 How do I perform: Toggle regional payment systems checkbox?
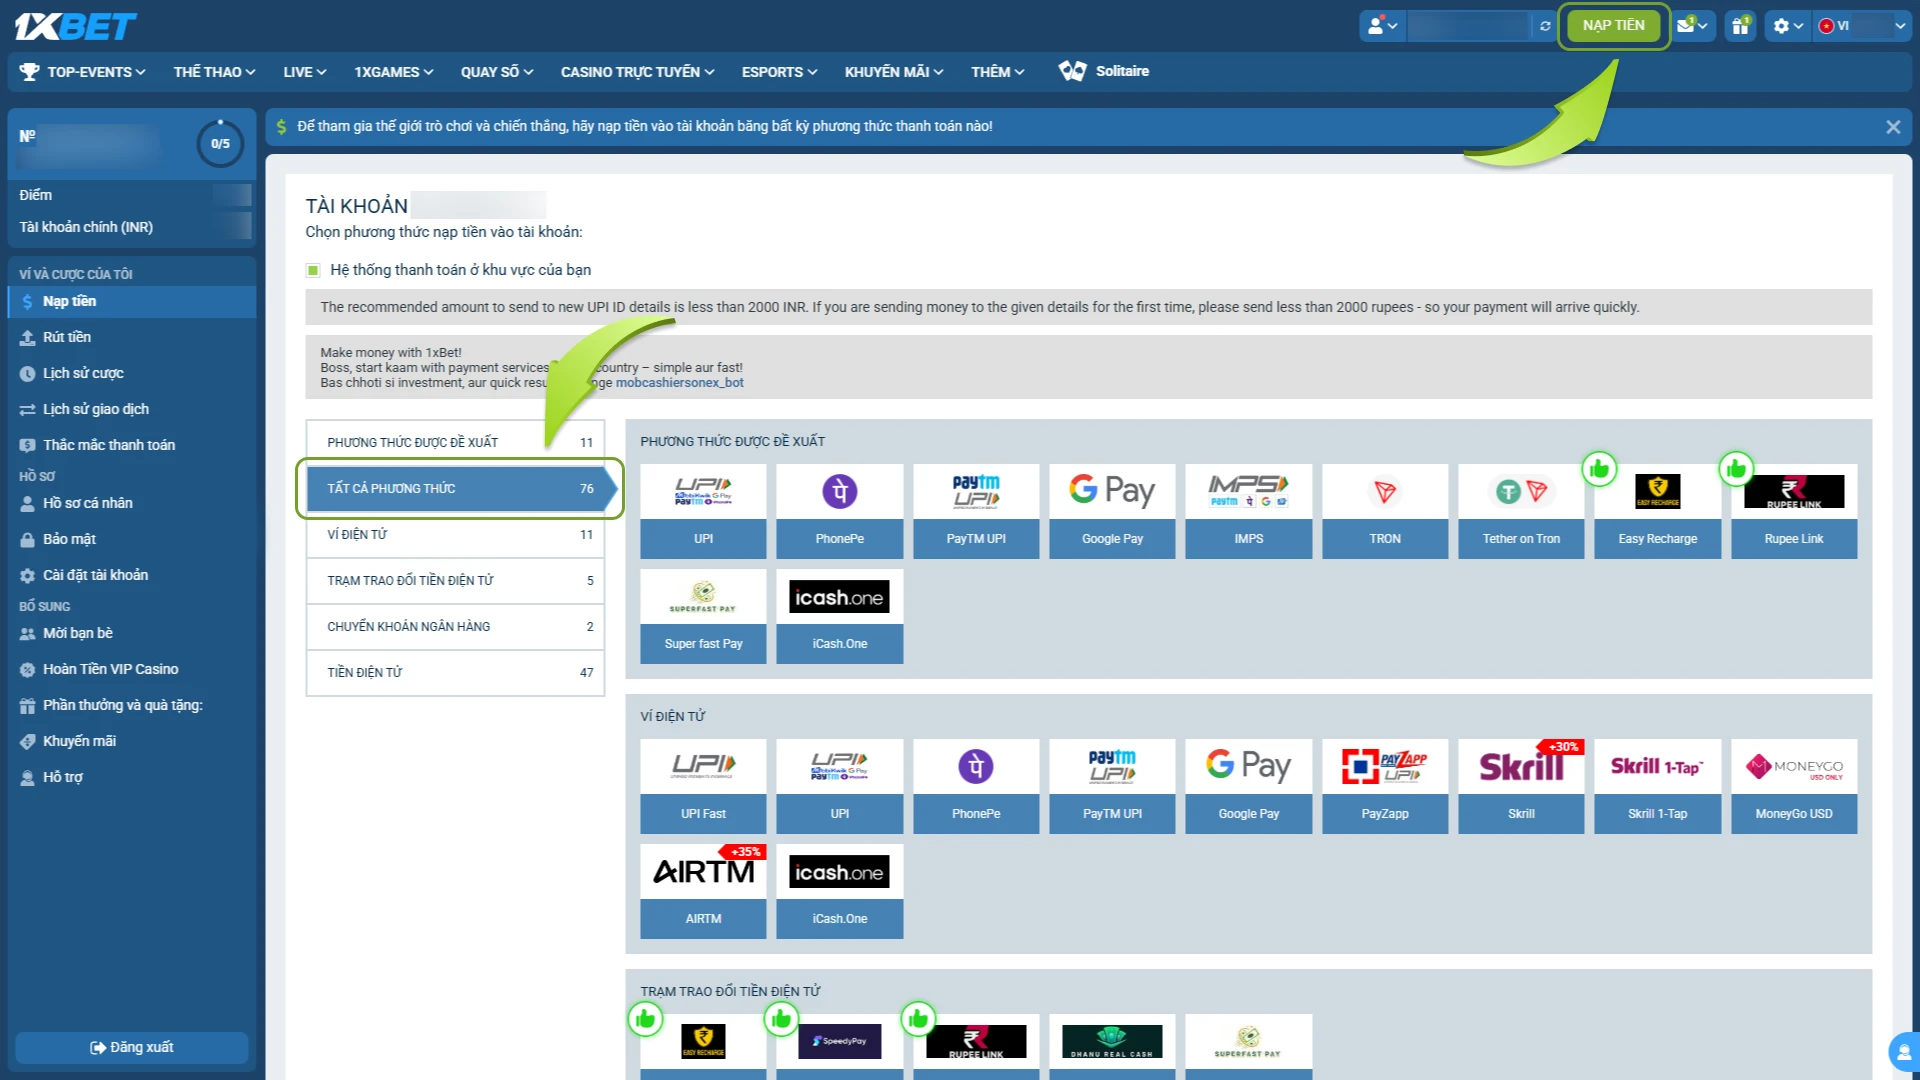point(313,270)
